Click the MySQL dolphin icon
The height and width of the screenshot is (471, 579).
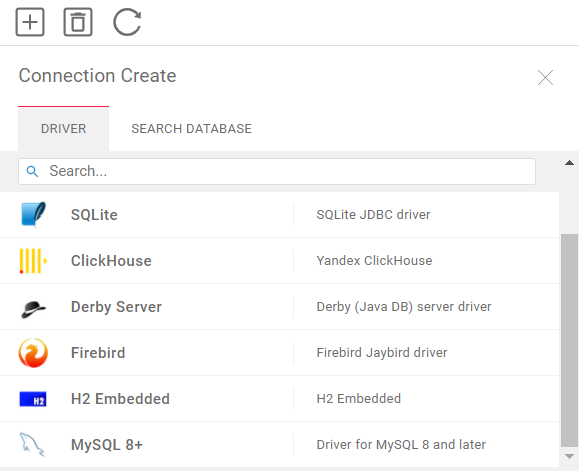click(32, 445)
